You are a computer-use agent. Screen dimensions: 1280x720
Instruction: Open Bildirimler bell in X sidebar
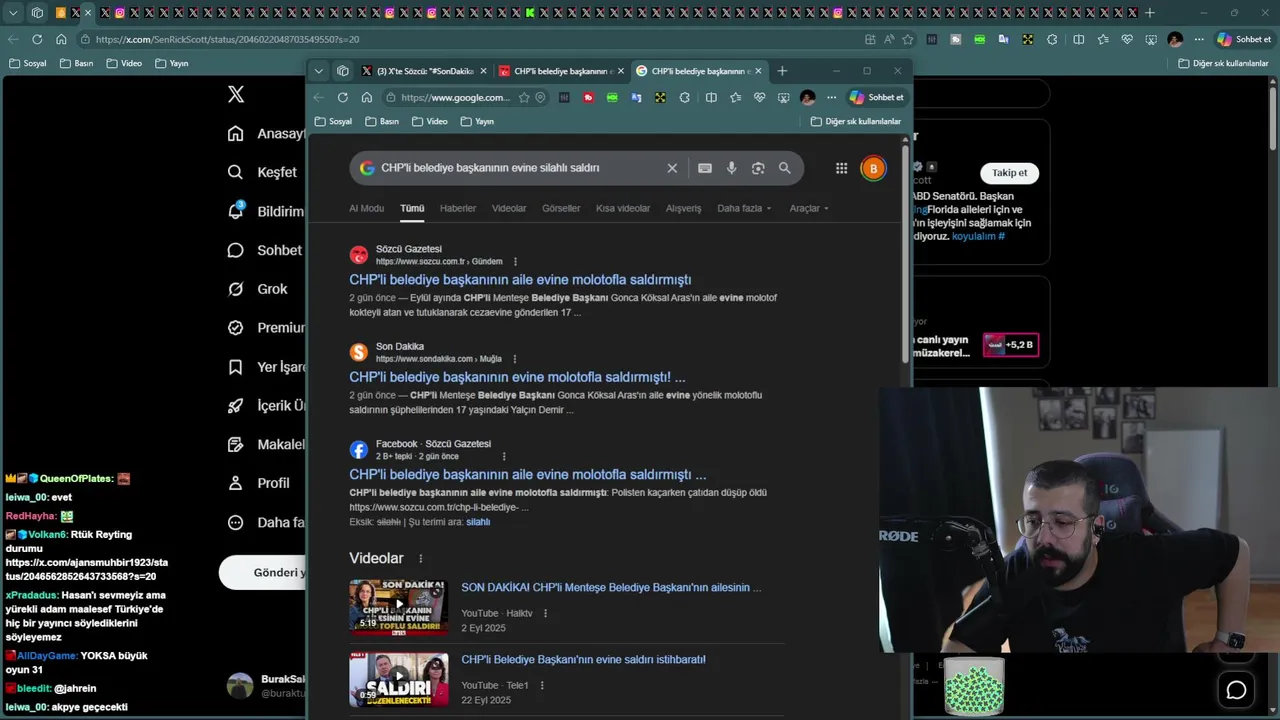coord(265,211)
